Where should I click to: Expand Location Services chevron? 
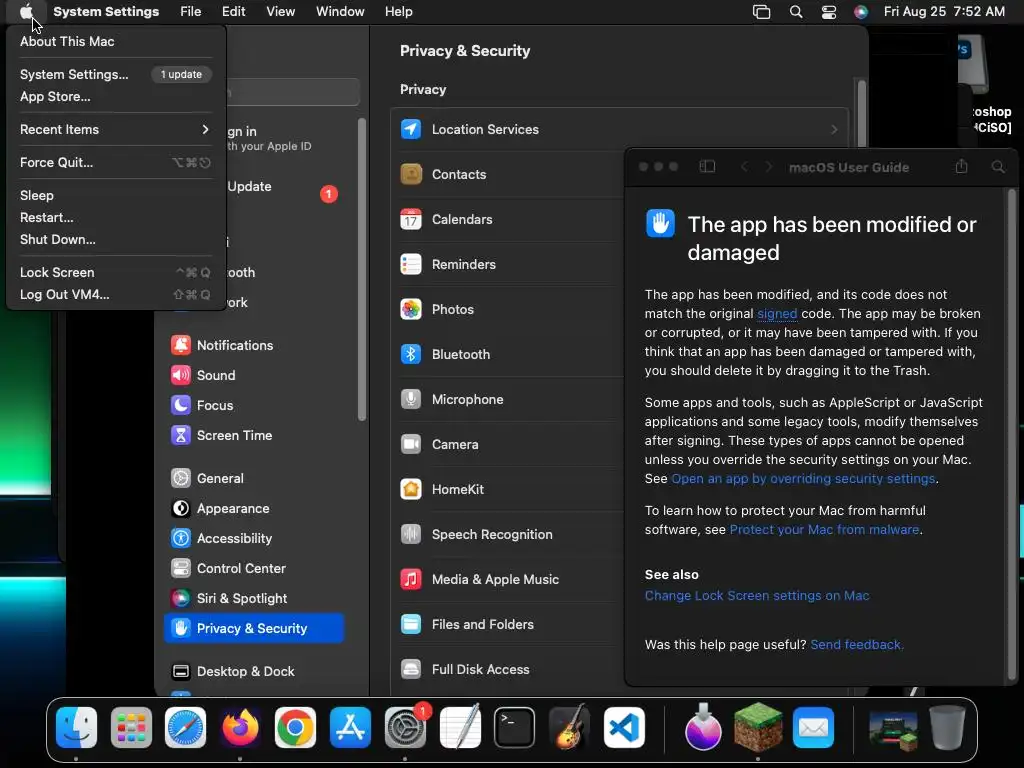(x=834, y=129)
